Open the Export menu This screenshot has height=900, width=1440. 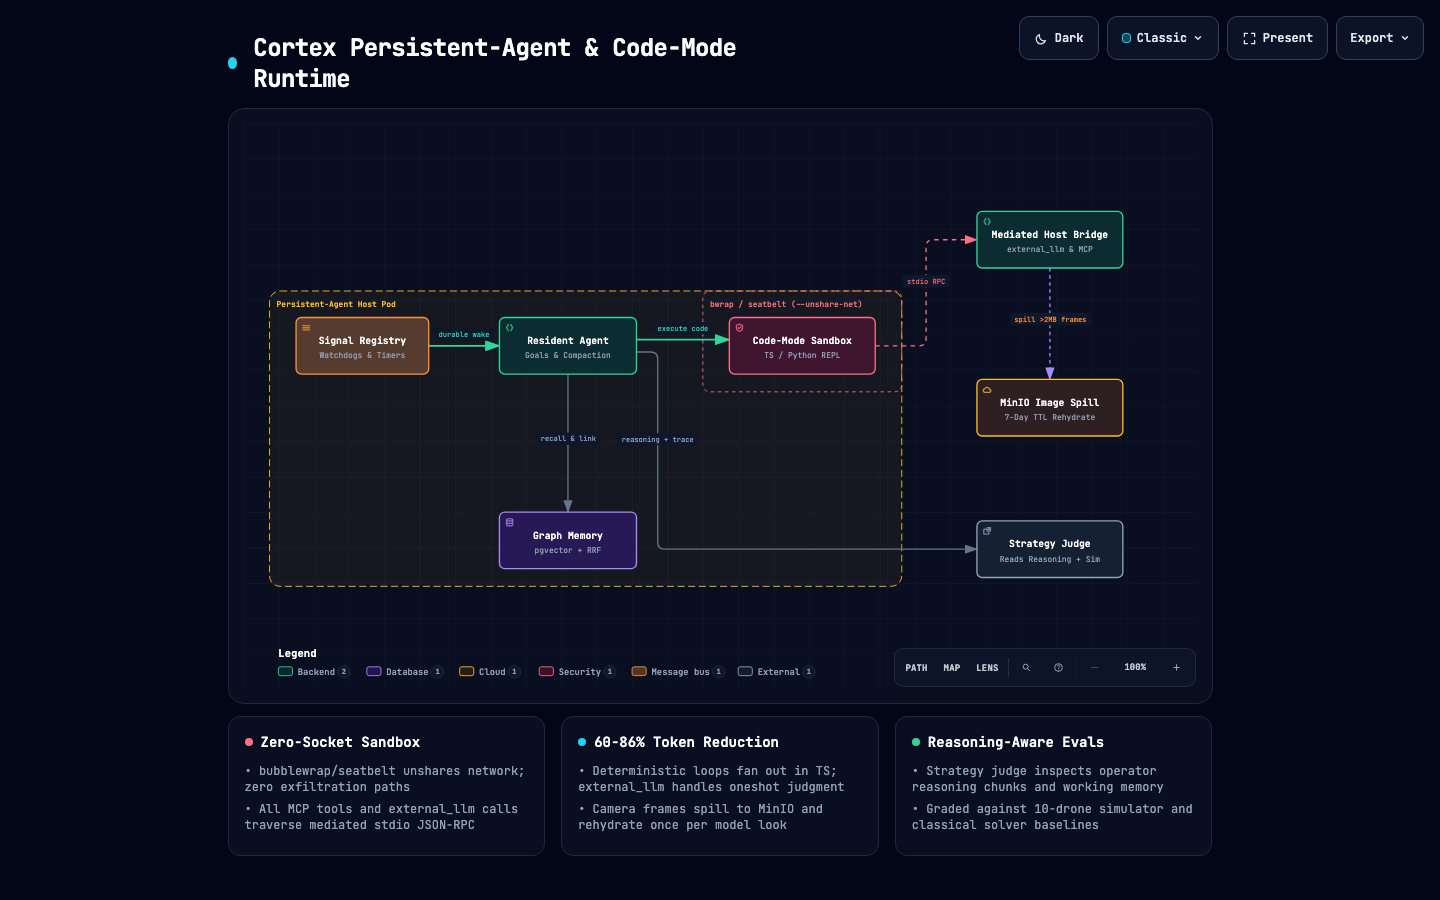(x=1379, y=38)
